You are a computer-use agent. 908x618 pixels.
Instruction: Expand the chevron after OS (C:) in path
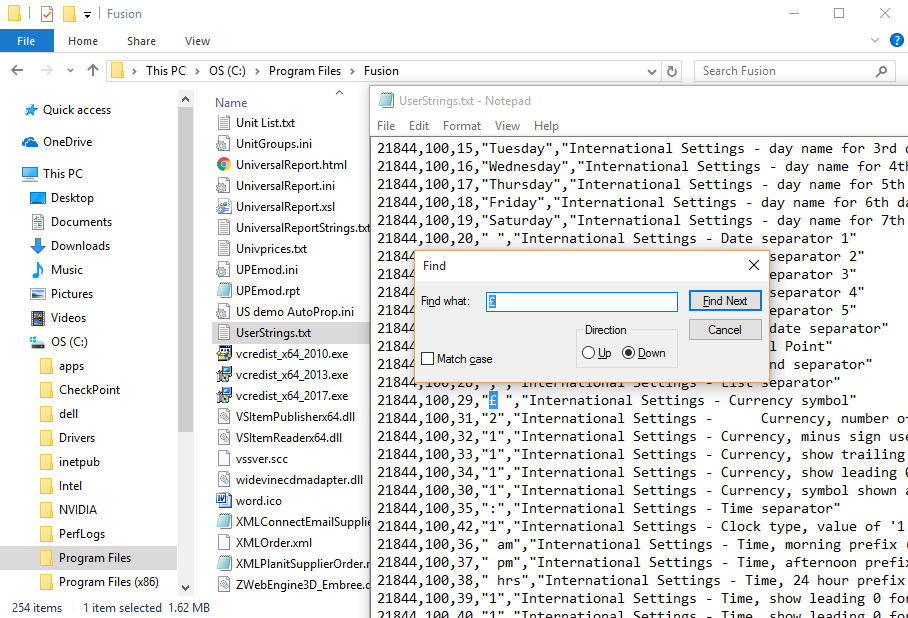[x=257, y=71]
